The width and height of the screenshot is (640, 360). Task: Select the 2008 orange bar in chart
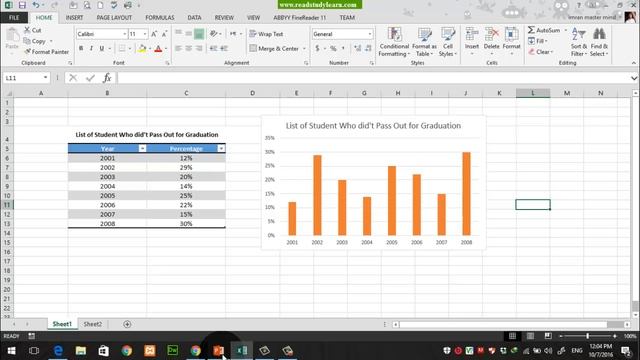(466, 194)
